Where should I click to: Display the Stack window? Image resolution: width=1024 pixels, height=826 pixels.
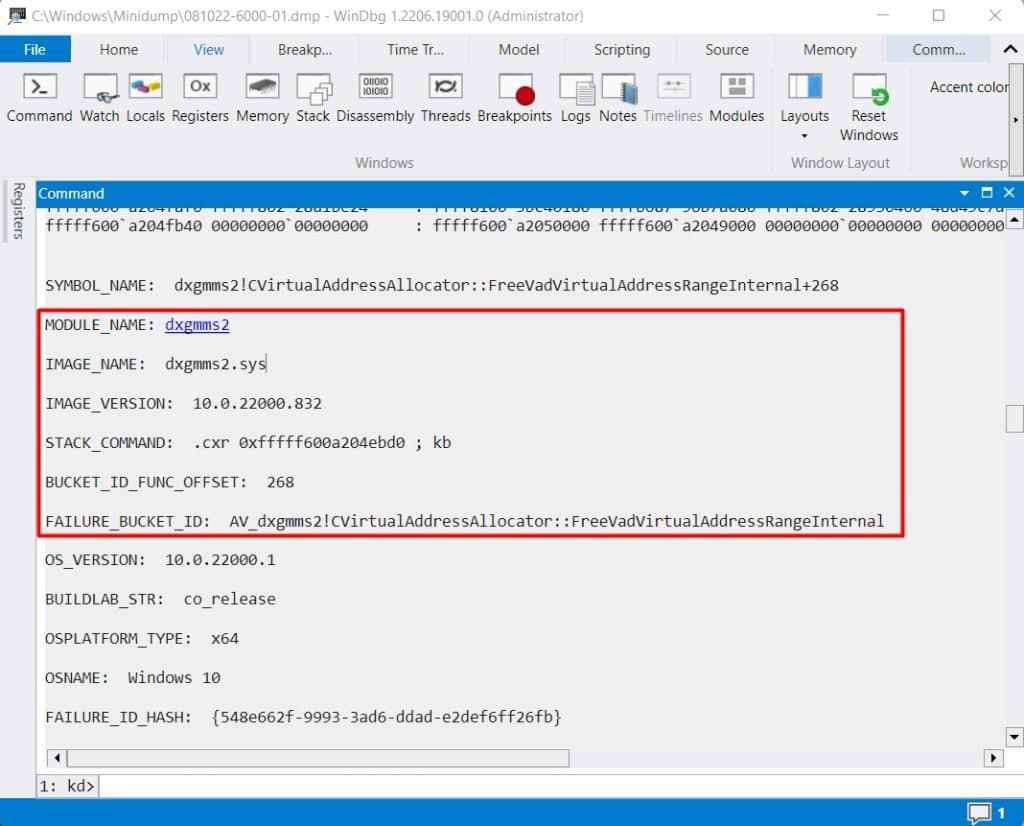[313, 97]
